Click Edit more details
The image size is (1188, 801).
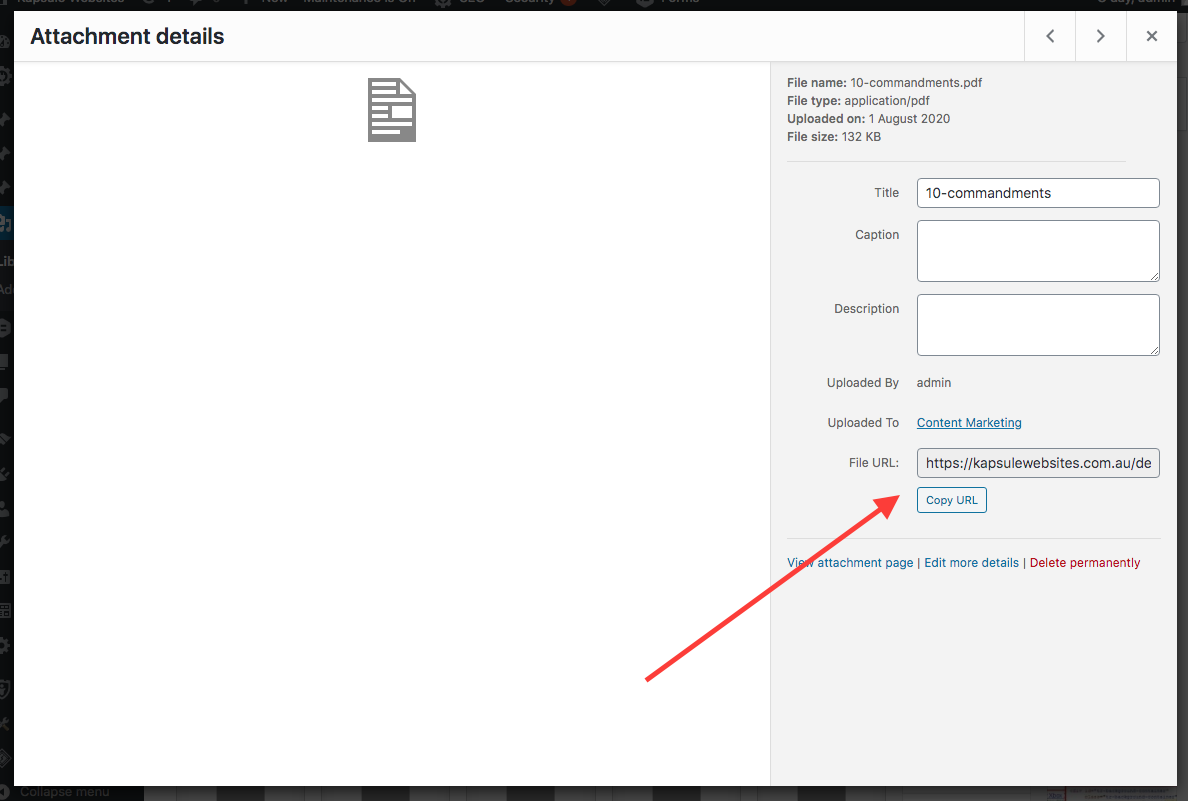(x=970, y=562)
